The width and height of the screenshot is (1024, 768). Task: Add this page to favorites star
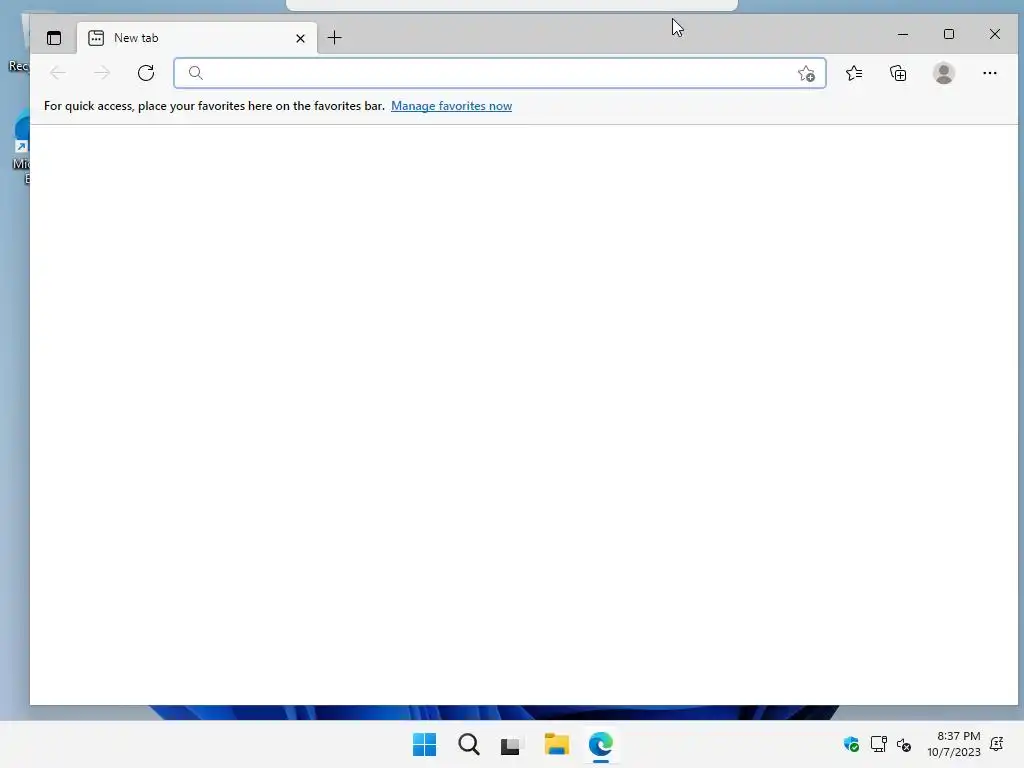pos(807,73)
